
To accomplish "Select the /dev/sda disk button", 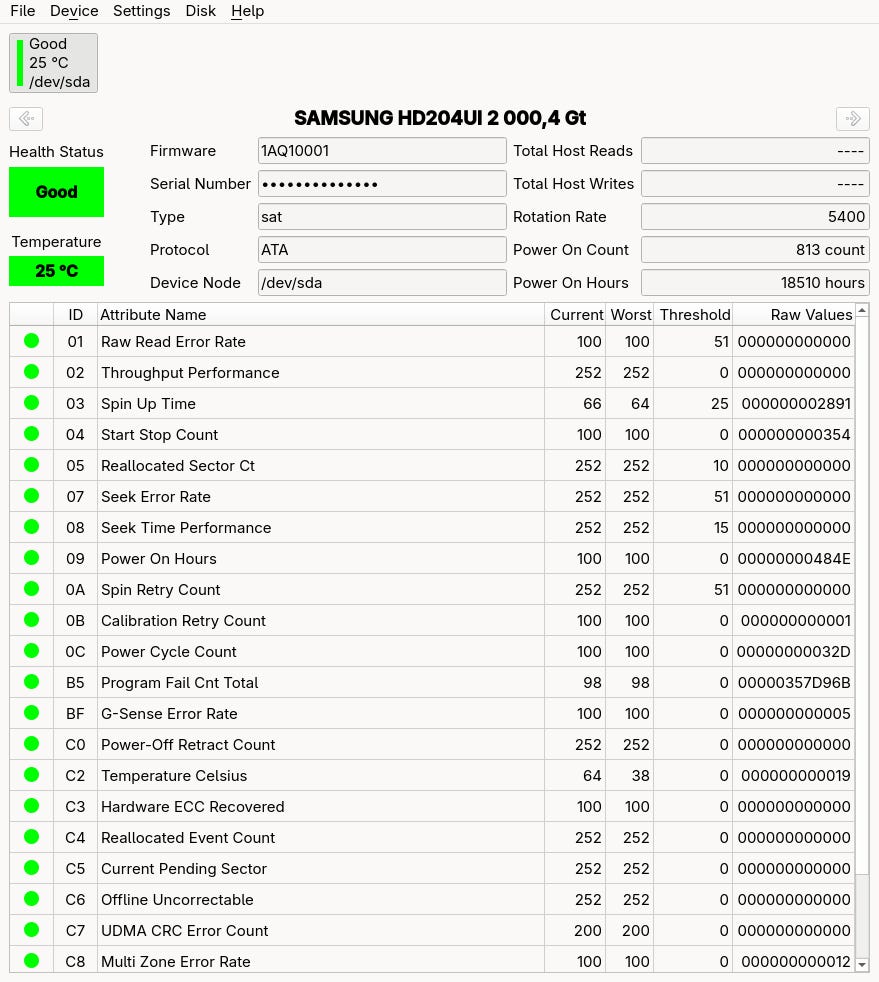I will pos(53,63).
